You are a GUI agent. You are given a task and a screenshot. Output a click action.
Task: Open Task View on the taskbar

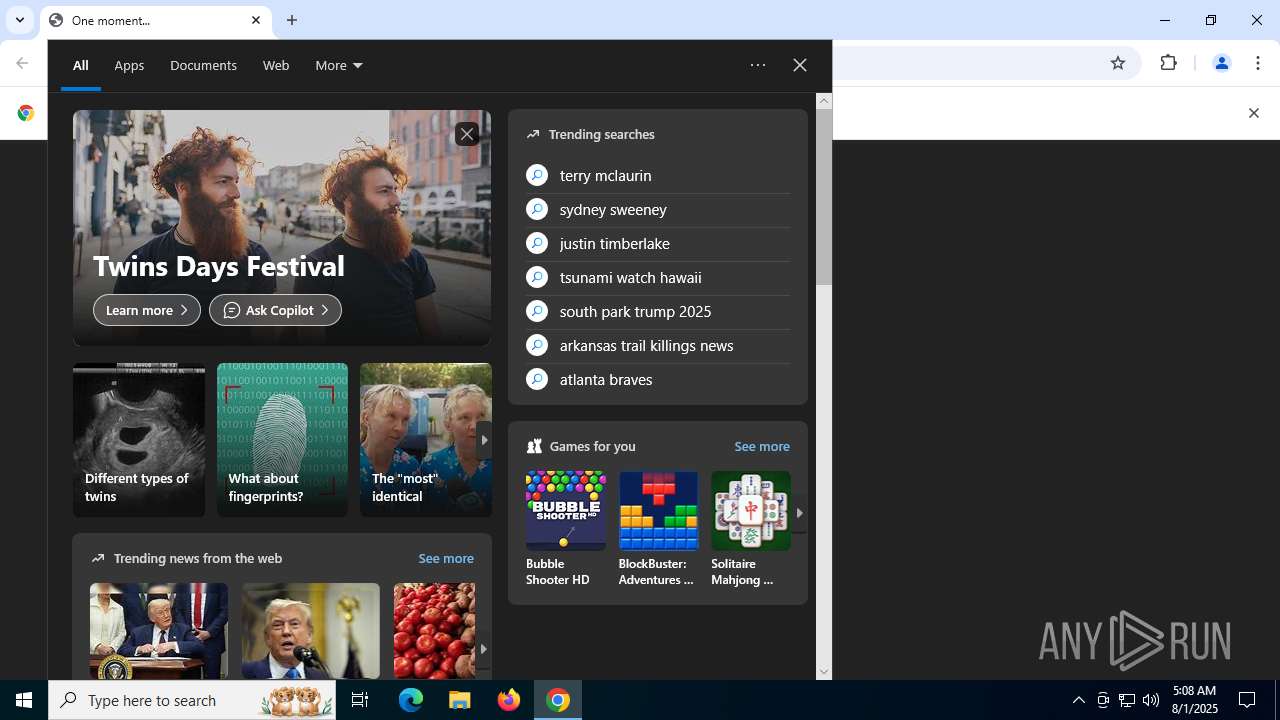pos(360,700)
